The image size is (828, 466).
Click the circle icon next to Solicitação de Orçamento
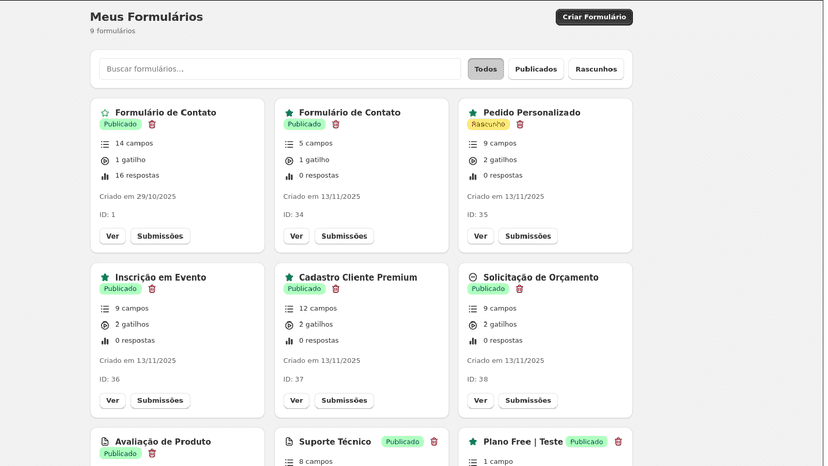coord(473,277)
